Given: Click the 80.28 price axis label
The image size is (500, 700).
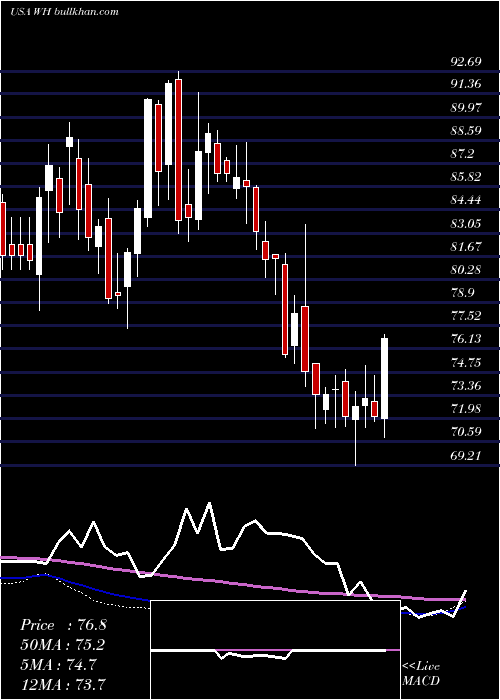Looking at the screenshot, I should pos(466,270).
